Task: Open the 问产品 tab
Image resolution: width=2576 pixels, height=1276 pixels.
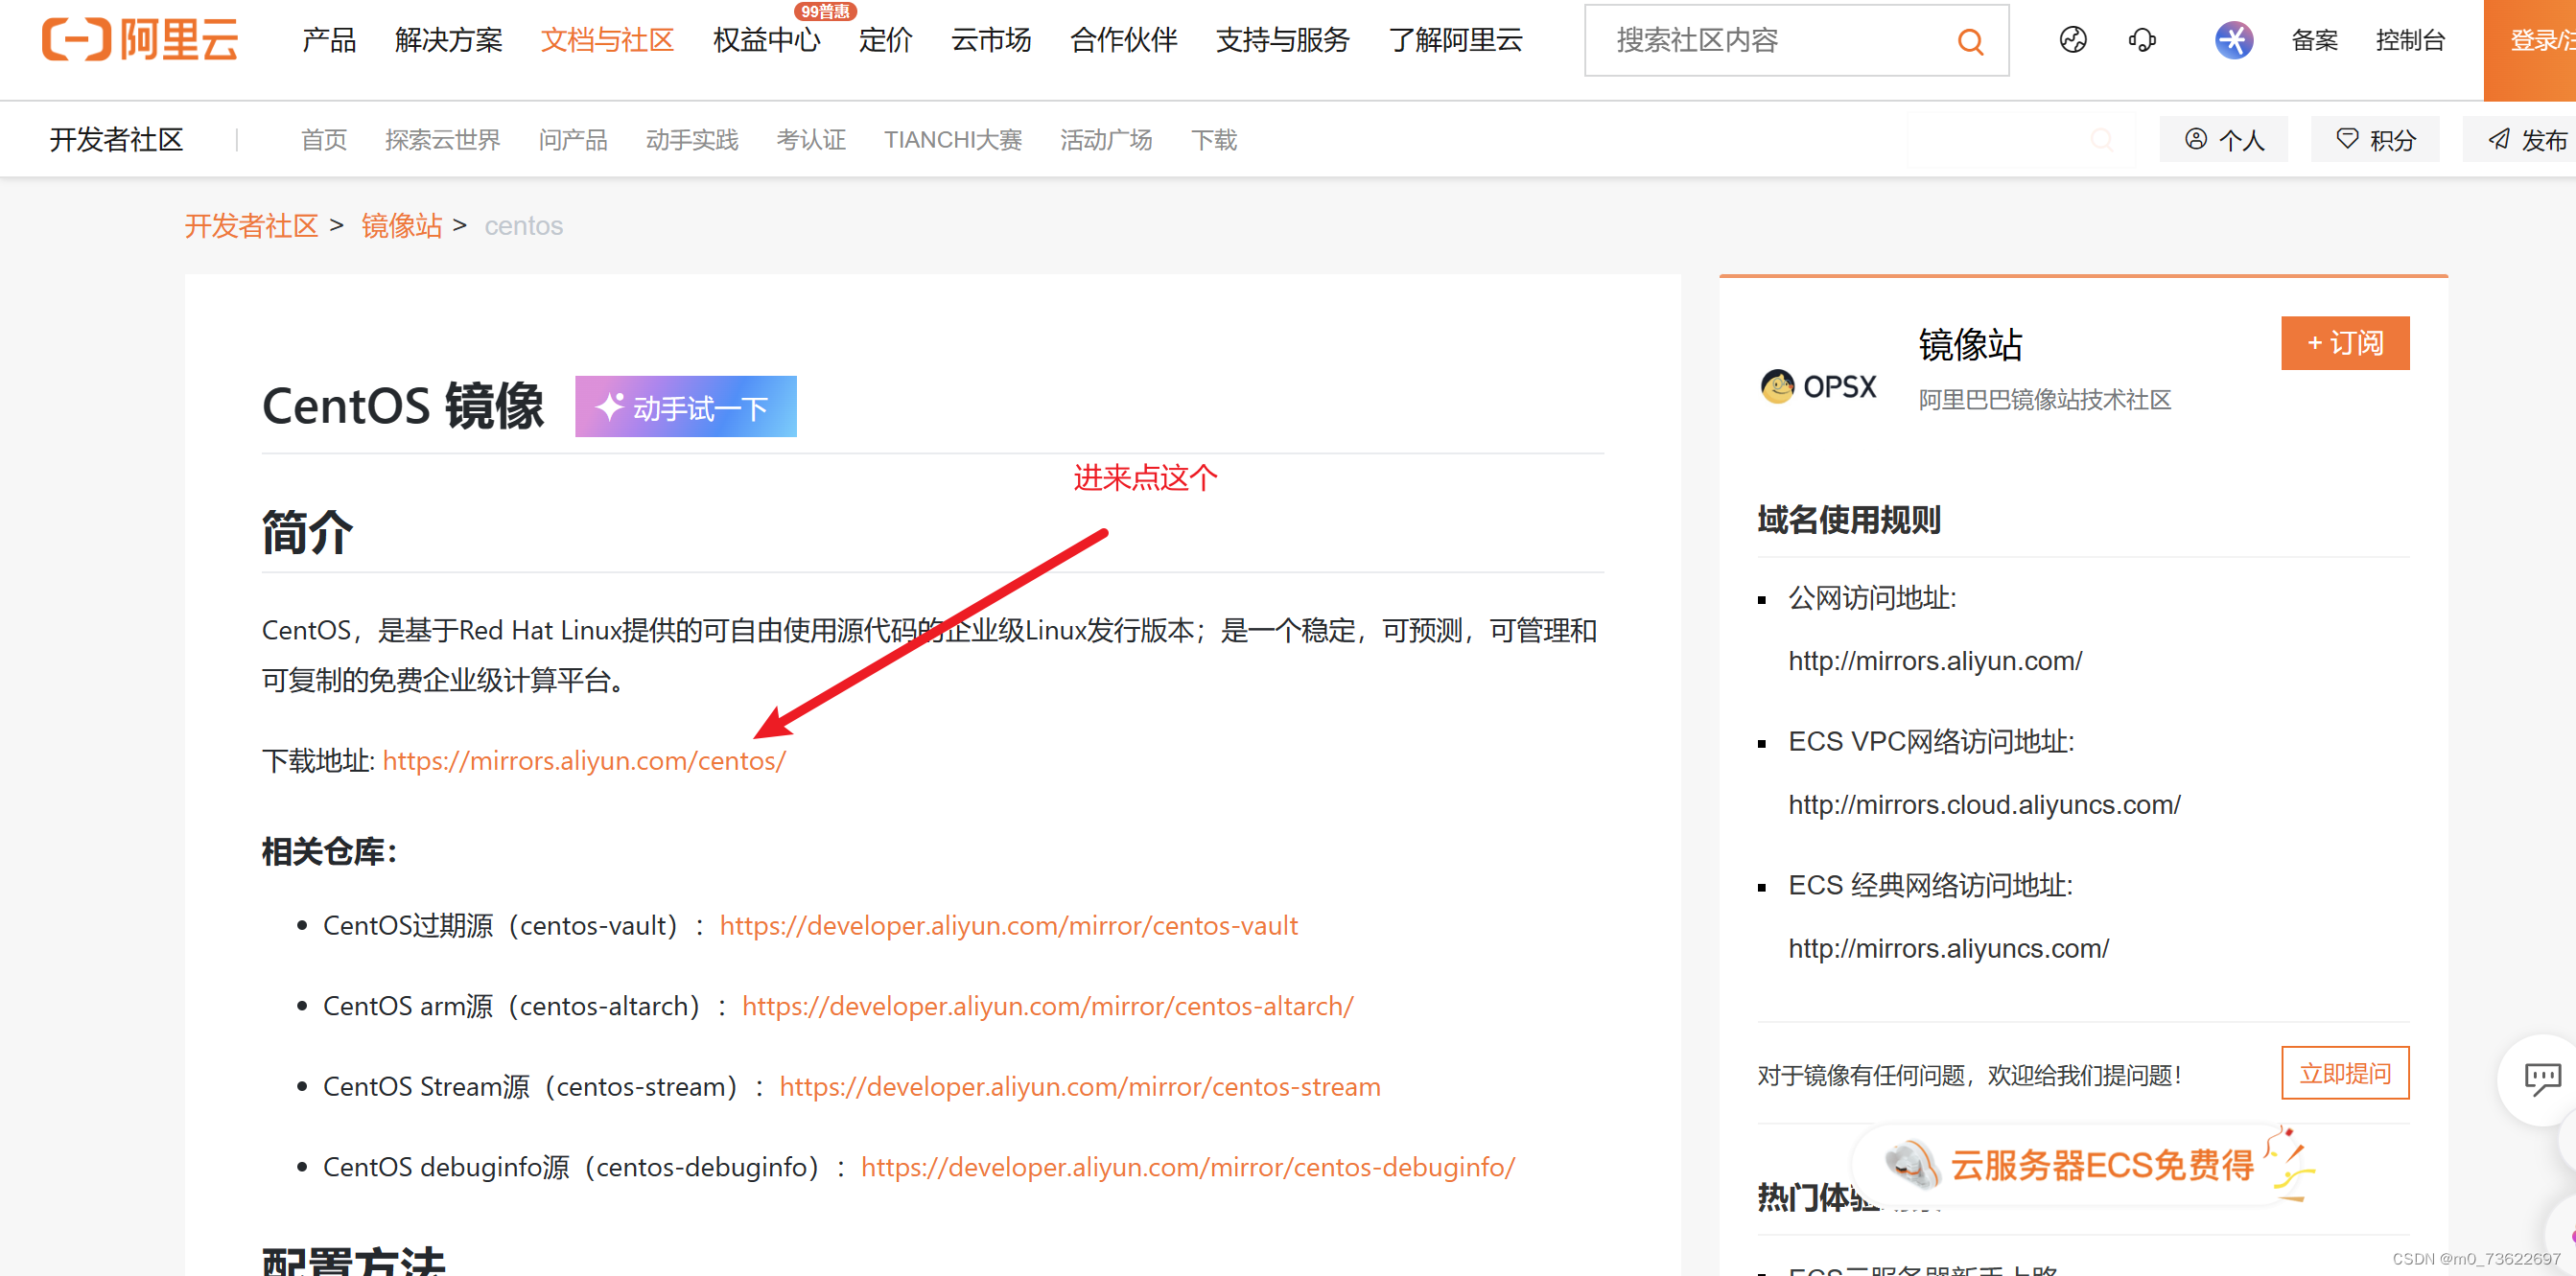Action: coord(572,139)
